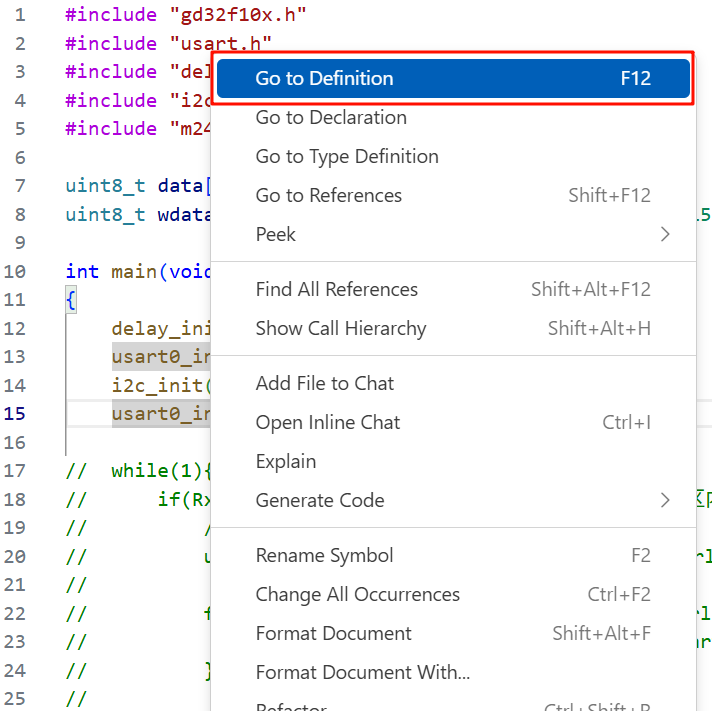Click highlighted usart0_init on line 13
Image resolution: width=712 pixels, height=711 pixels.
(161, 357)
